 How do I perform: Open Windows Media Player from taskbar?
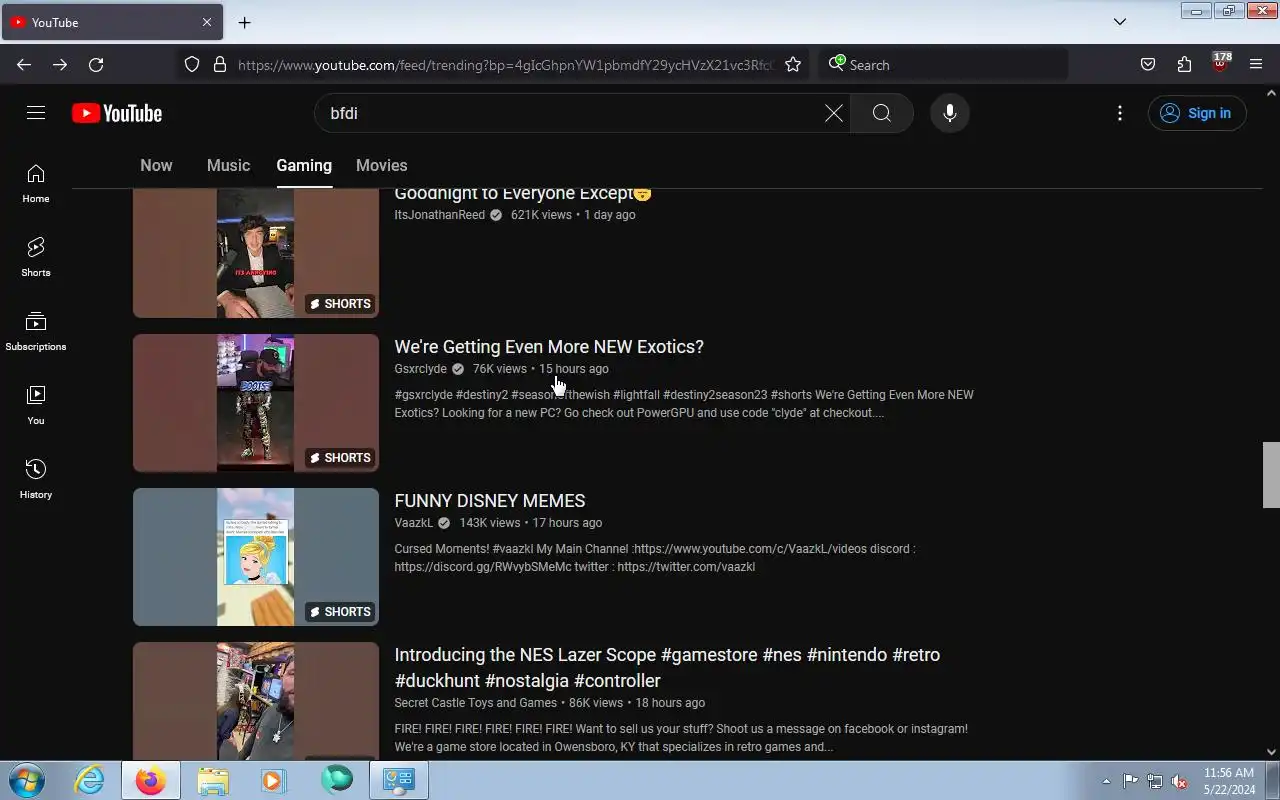click(274, 780)
